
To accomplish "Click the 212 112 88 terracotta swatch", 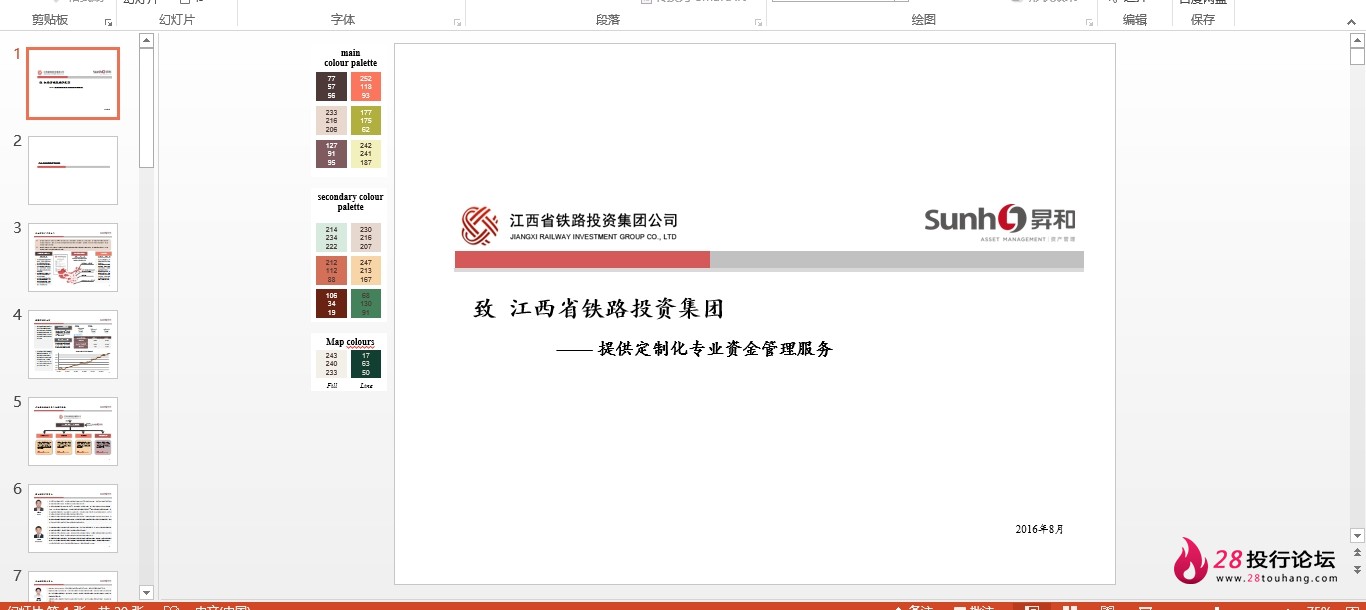I will [x=331, y=271].
